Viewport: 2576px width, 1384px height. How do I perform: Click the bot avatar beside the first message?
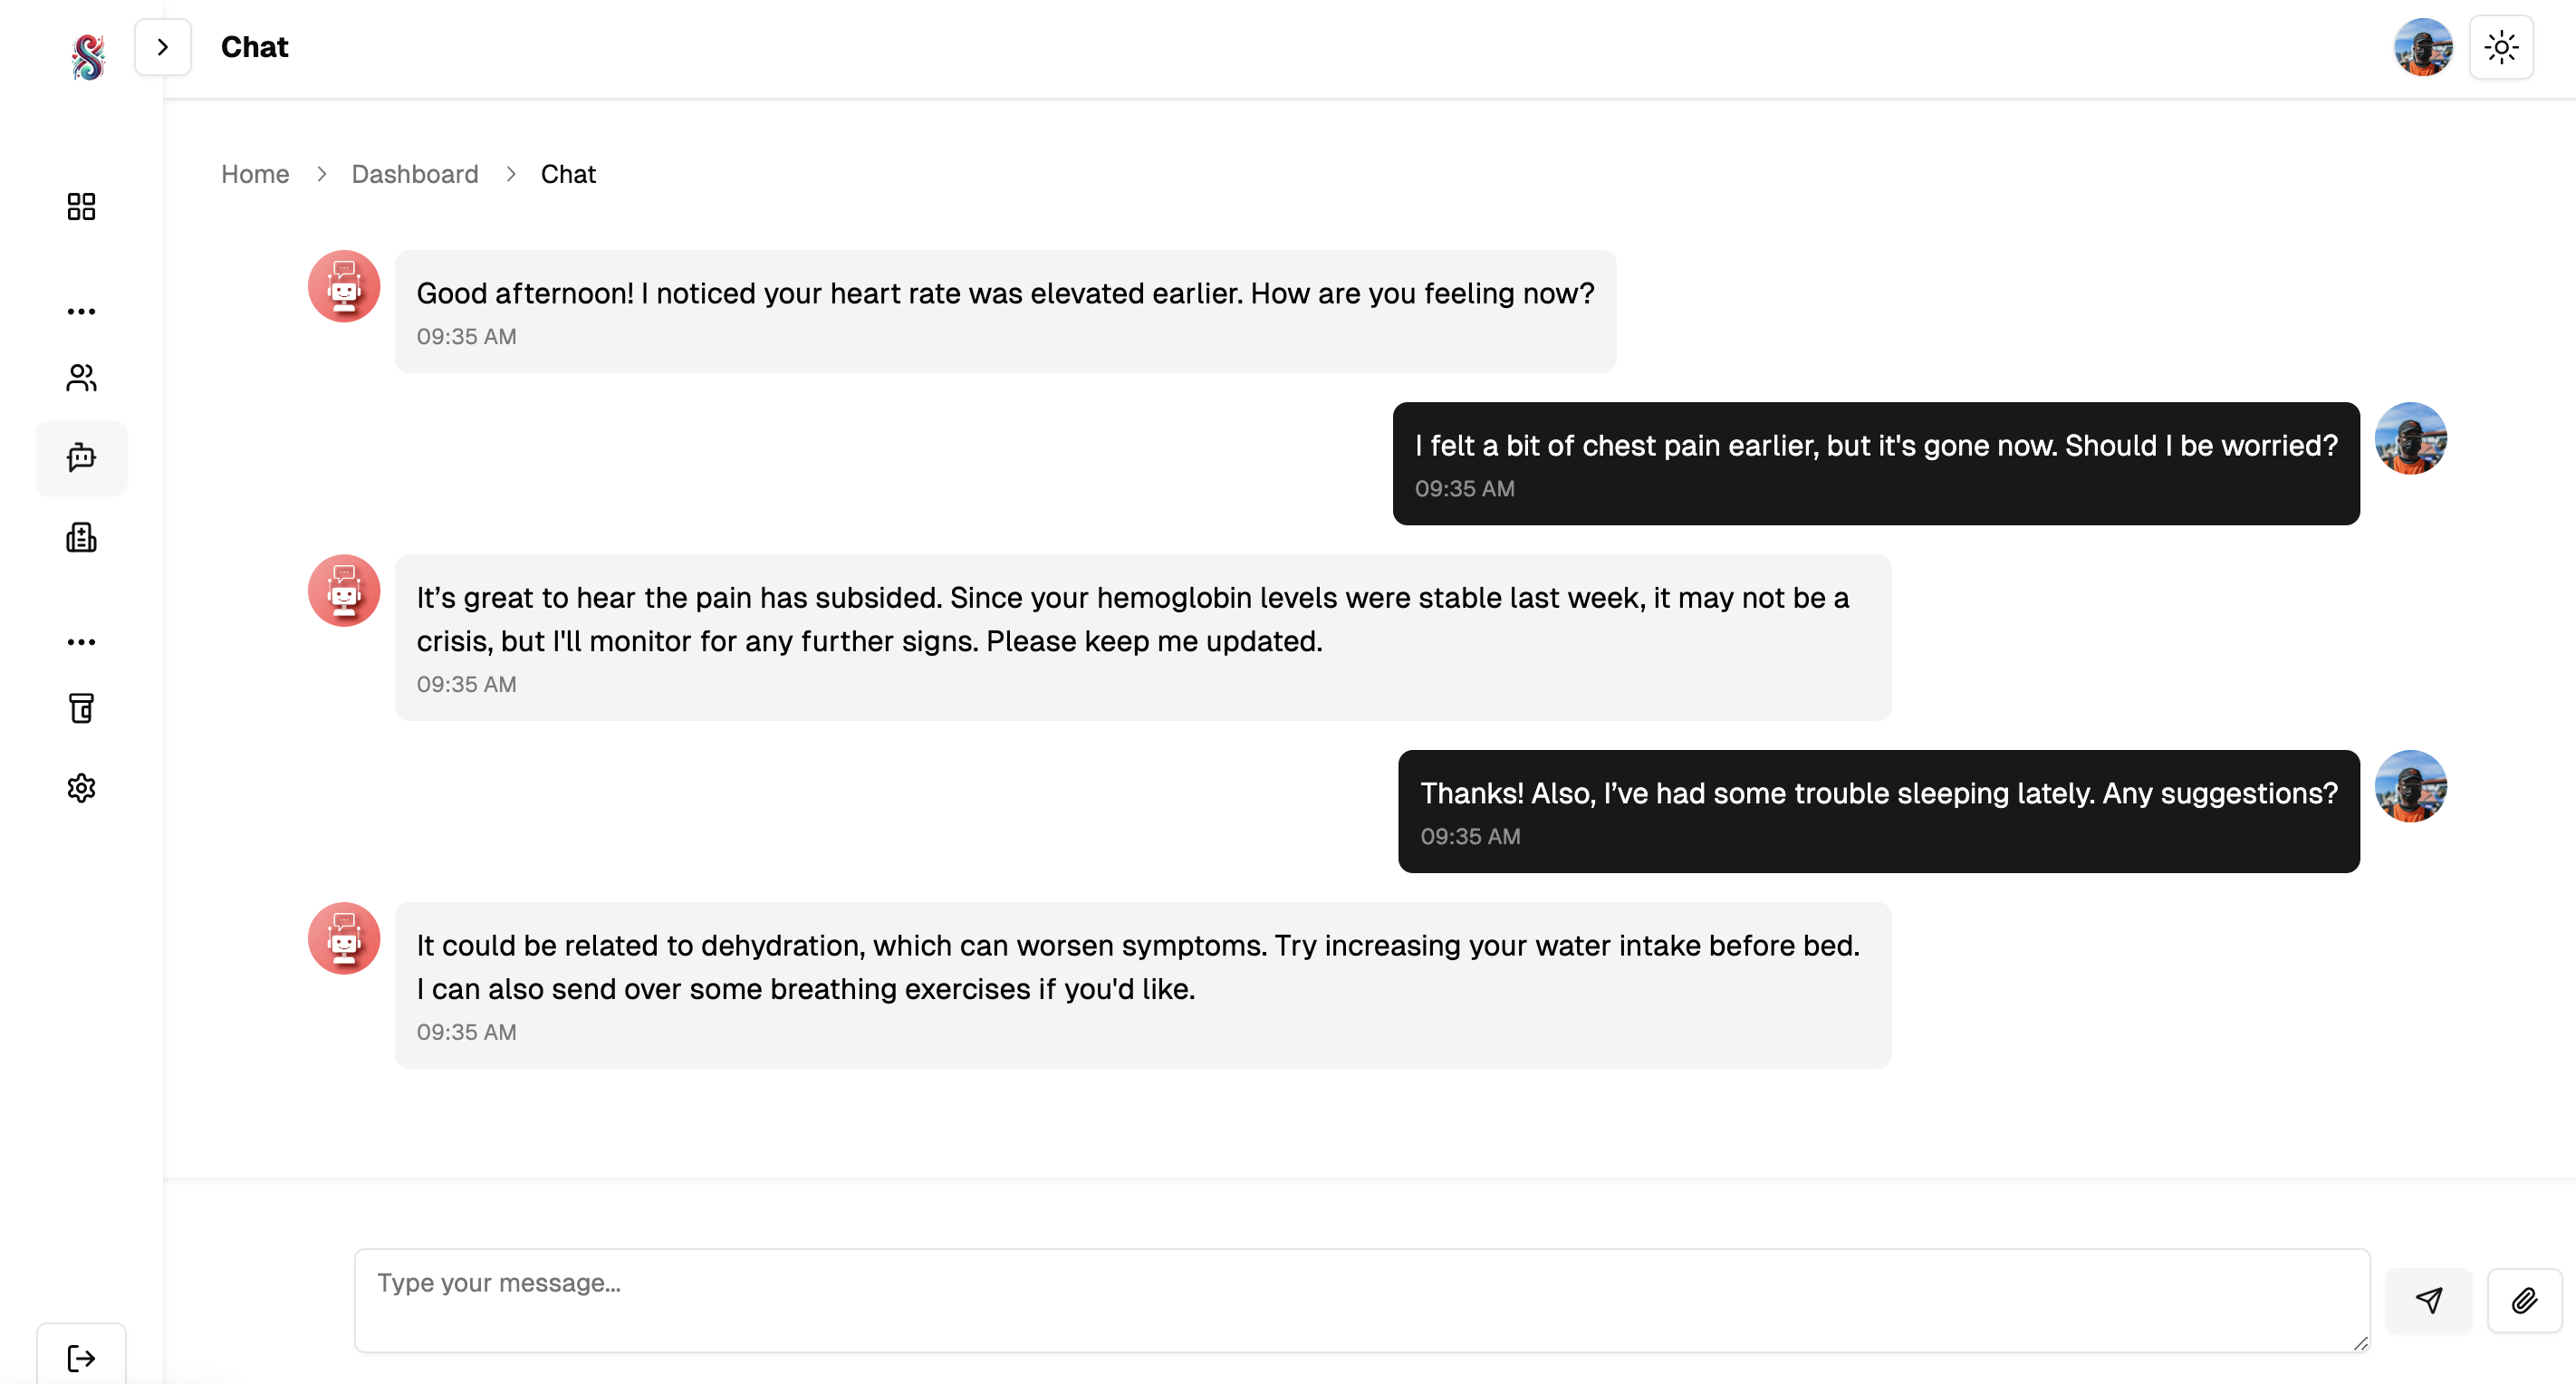[344, 286]
